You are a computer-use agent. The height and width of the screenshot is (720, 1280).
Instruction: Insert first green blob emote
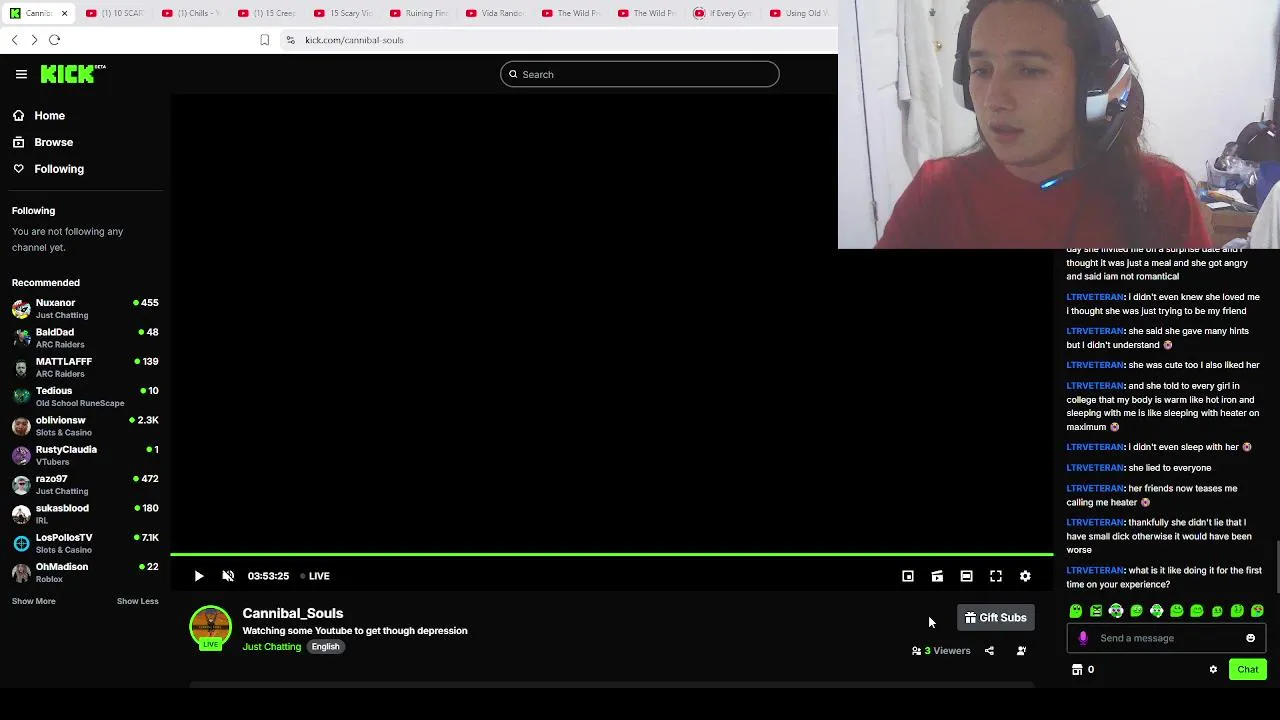tap(1076, 611)
